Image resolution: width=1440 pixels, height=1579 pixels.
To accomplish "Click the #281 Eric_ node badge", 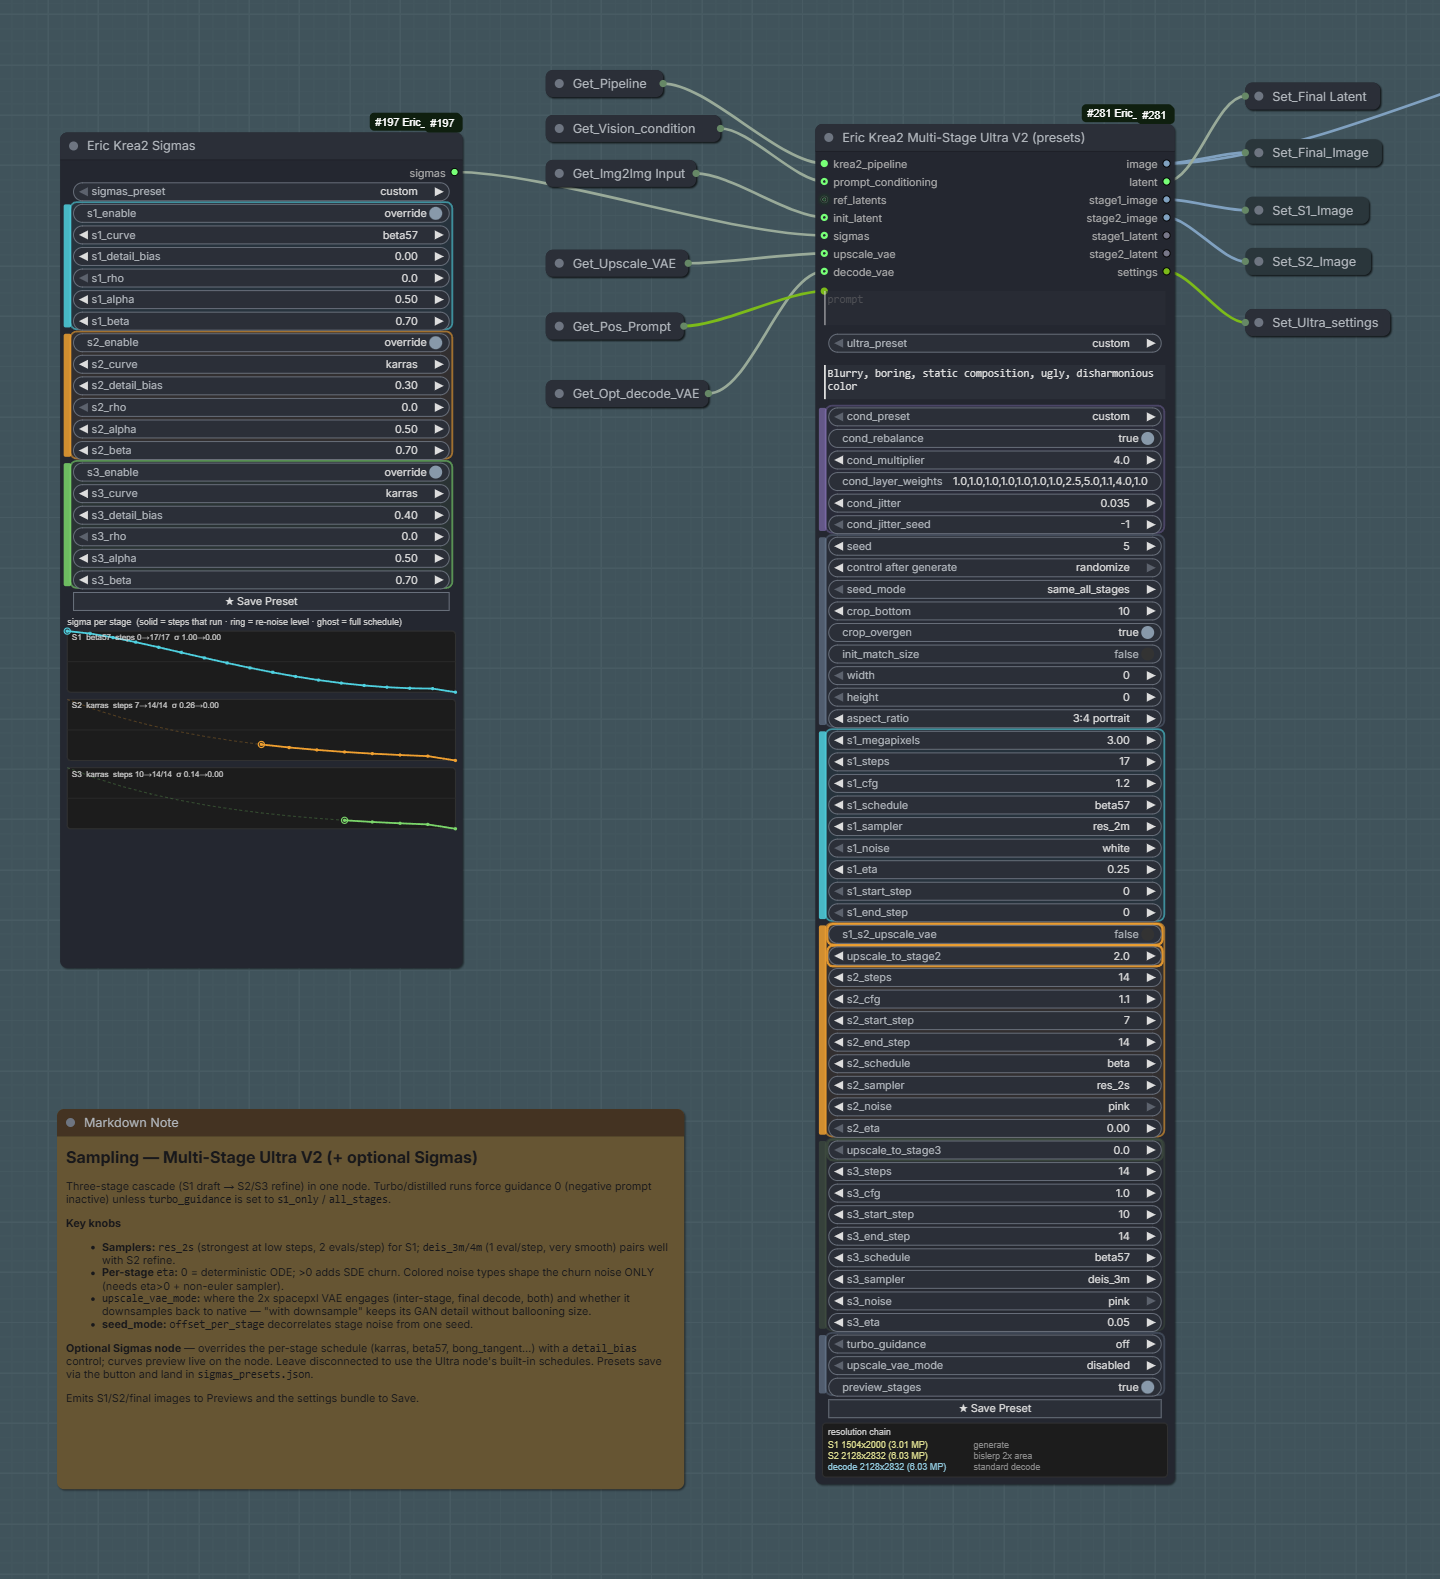I will coord(1127,114).
